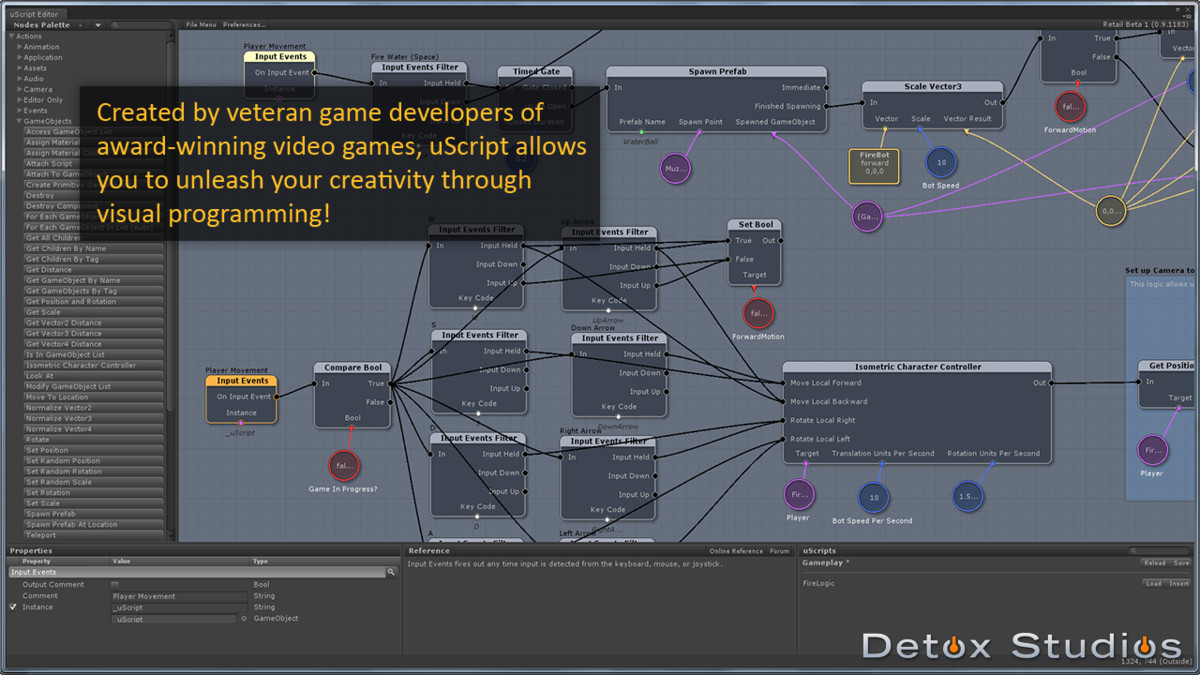The width and height of the screenshot is (1200, 675).
Task: Select the Spawn Prefab node title
Action: (x=717, y=72)
